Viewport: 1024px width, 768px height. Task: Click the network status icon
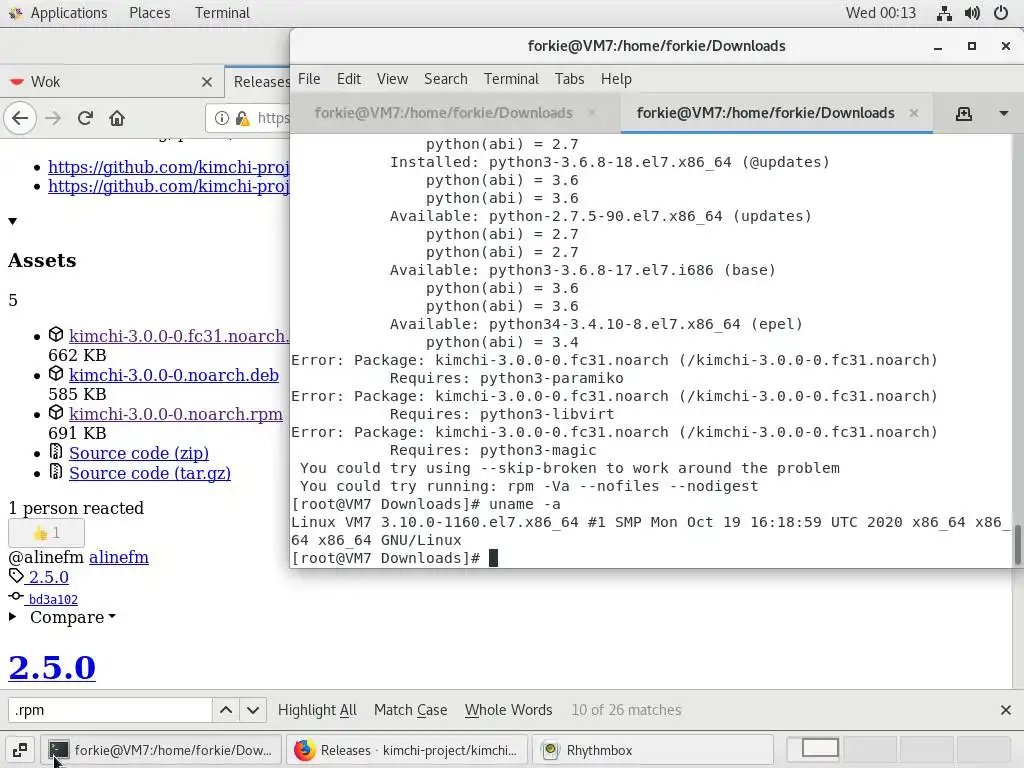pyautogui.click(x=944, y=13)
